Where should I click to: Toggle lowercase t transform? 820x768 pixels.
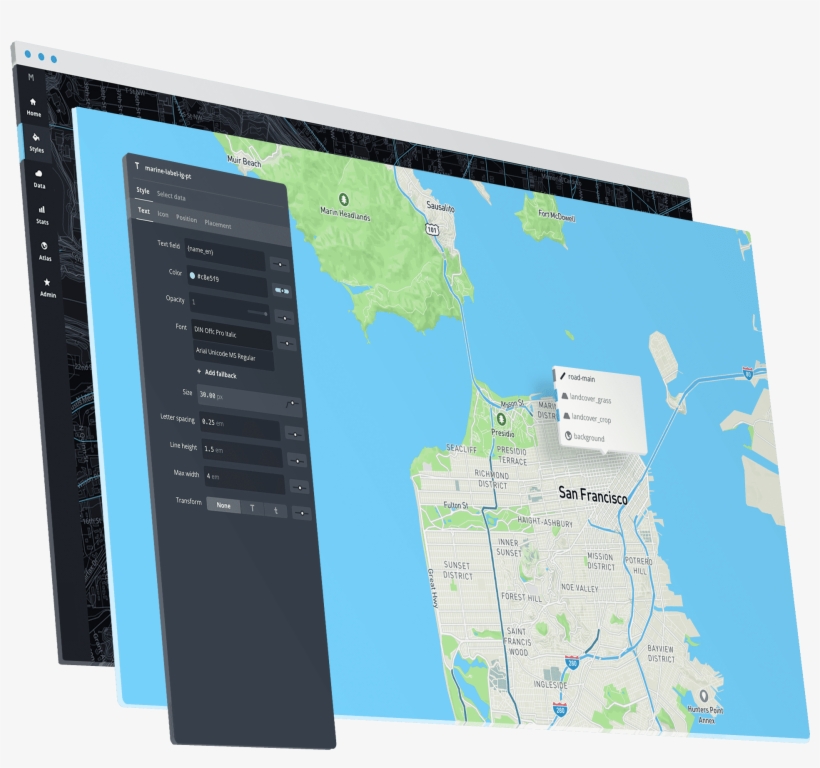pyautogui.click(x=275, y=510)
